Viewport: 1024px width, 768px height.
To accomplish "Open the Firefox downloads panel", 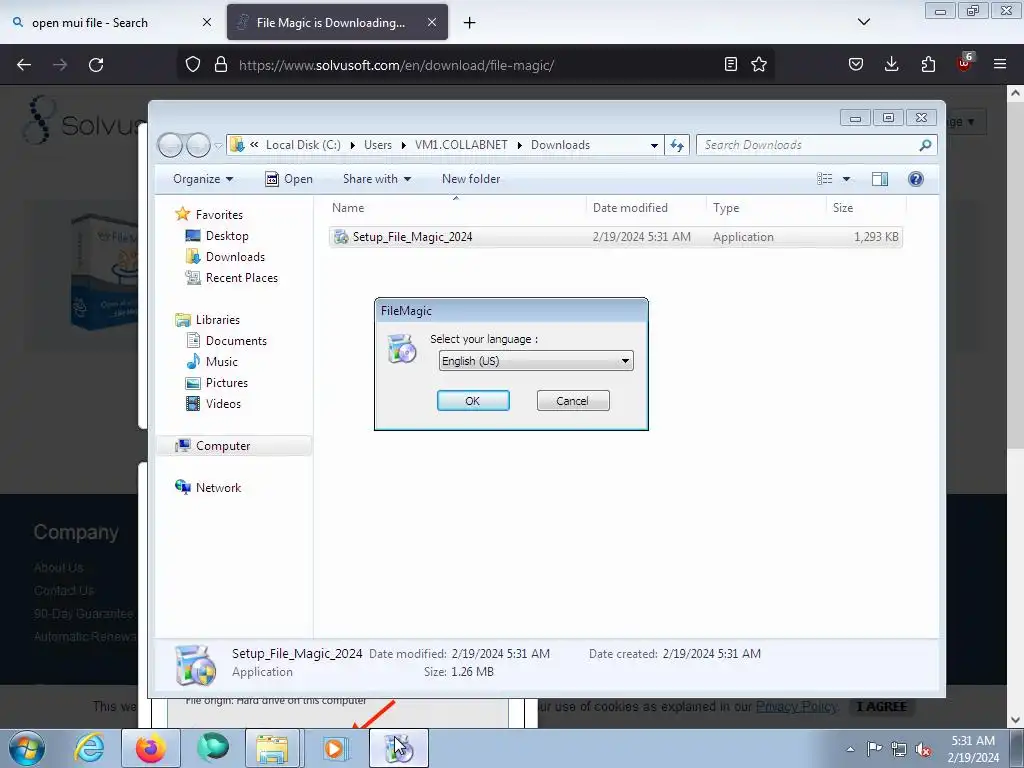I will (891, 64).
